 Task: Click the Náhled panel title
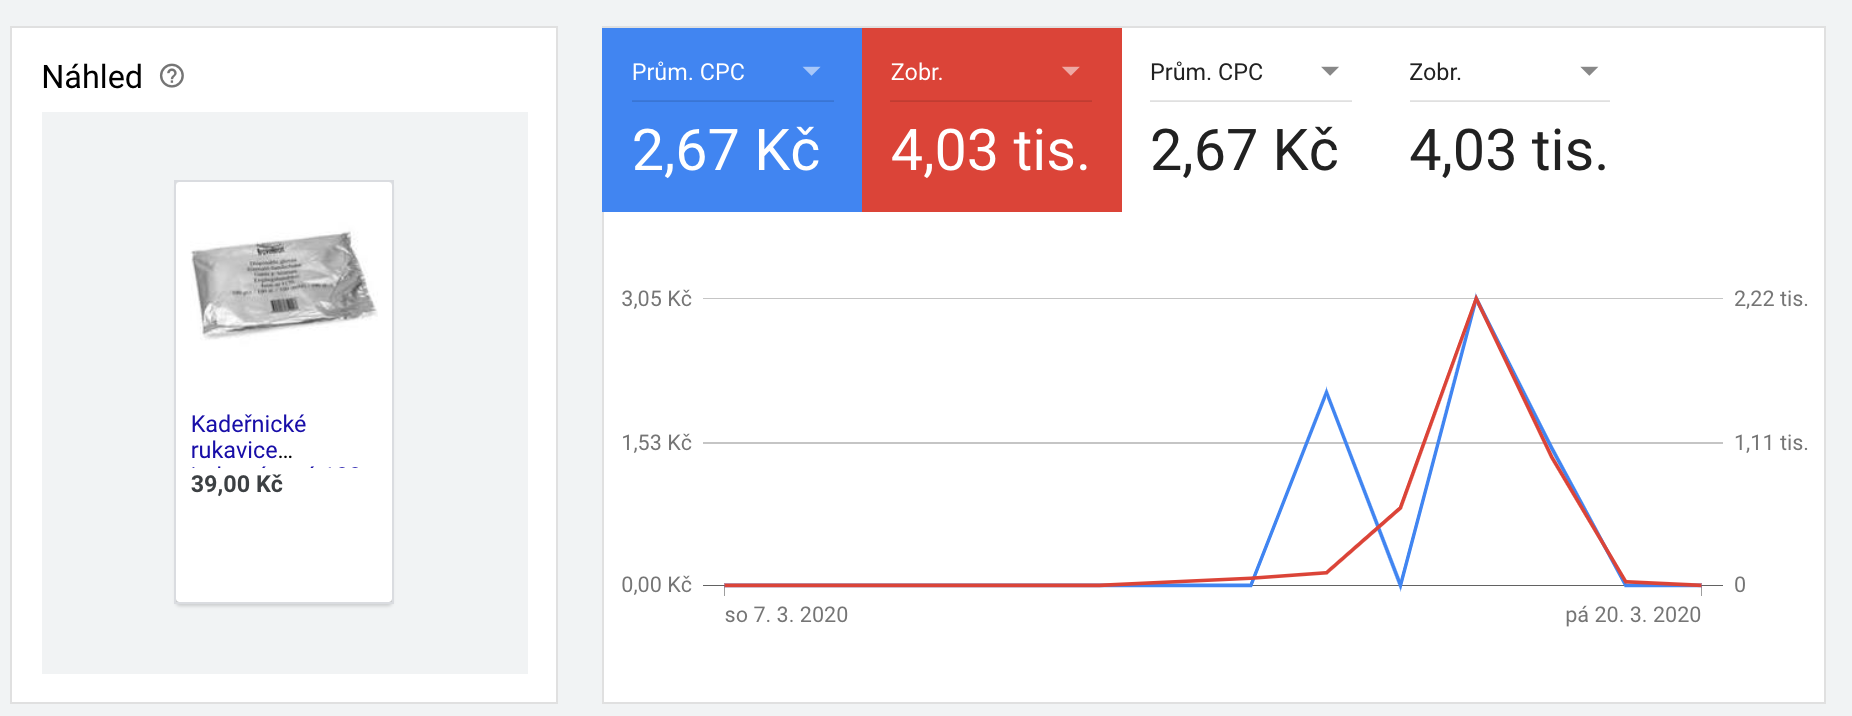(92, 77)
